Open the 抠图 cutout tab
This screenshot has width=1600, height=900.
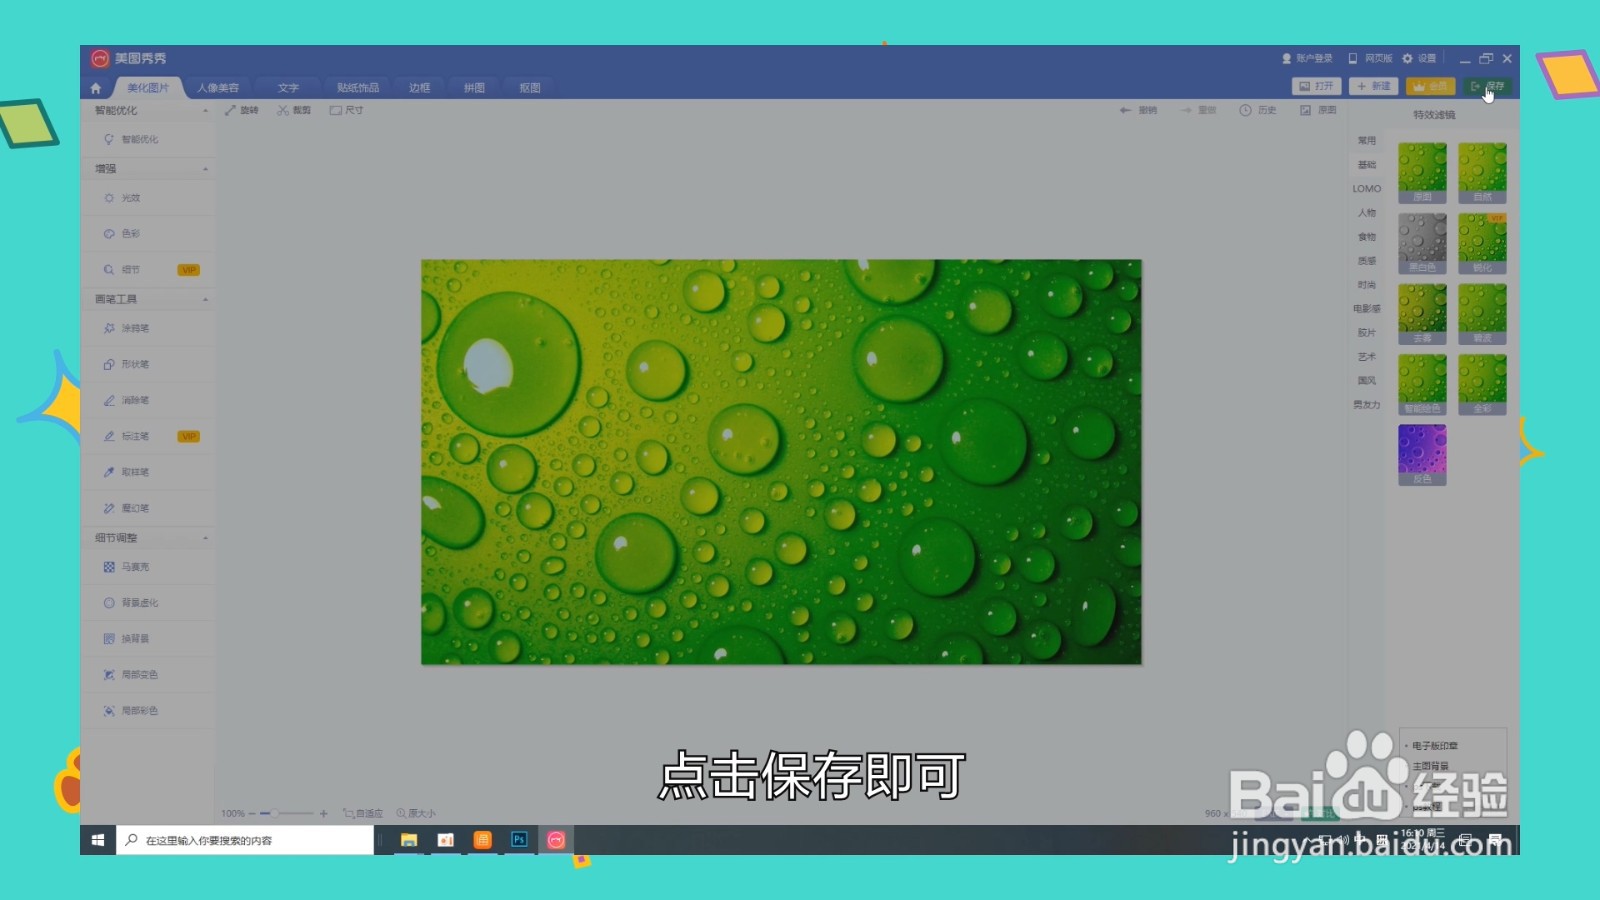529,87
